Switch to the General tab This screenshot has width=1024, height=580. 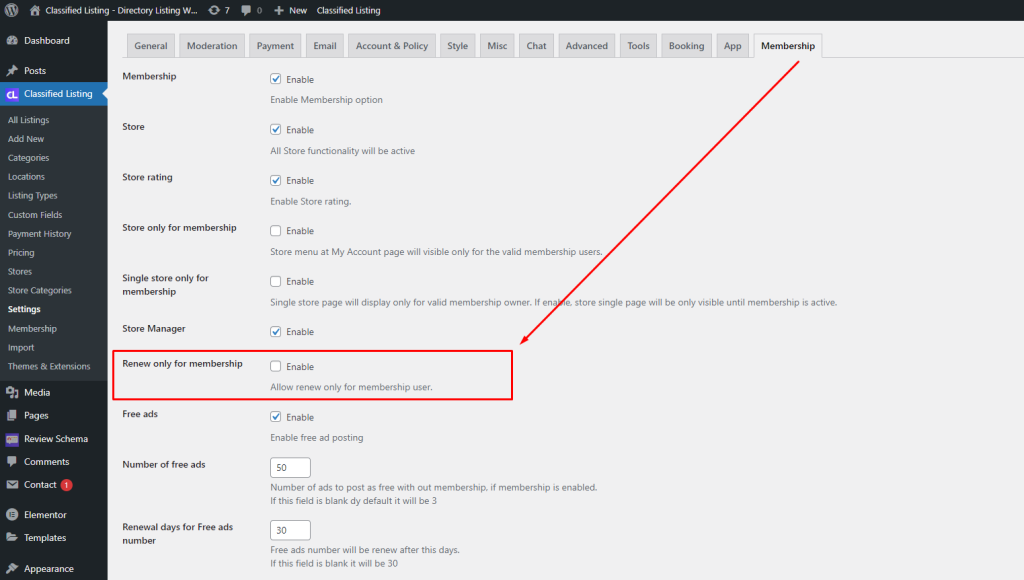151,46
